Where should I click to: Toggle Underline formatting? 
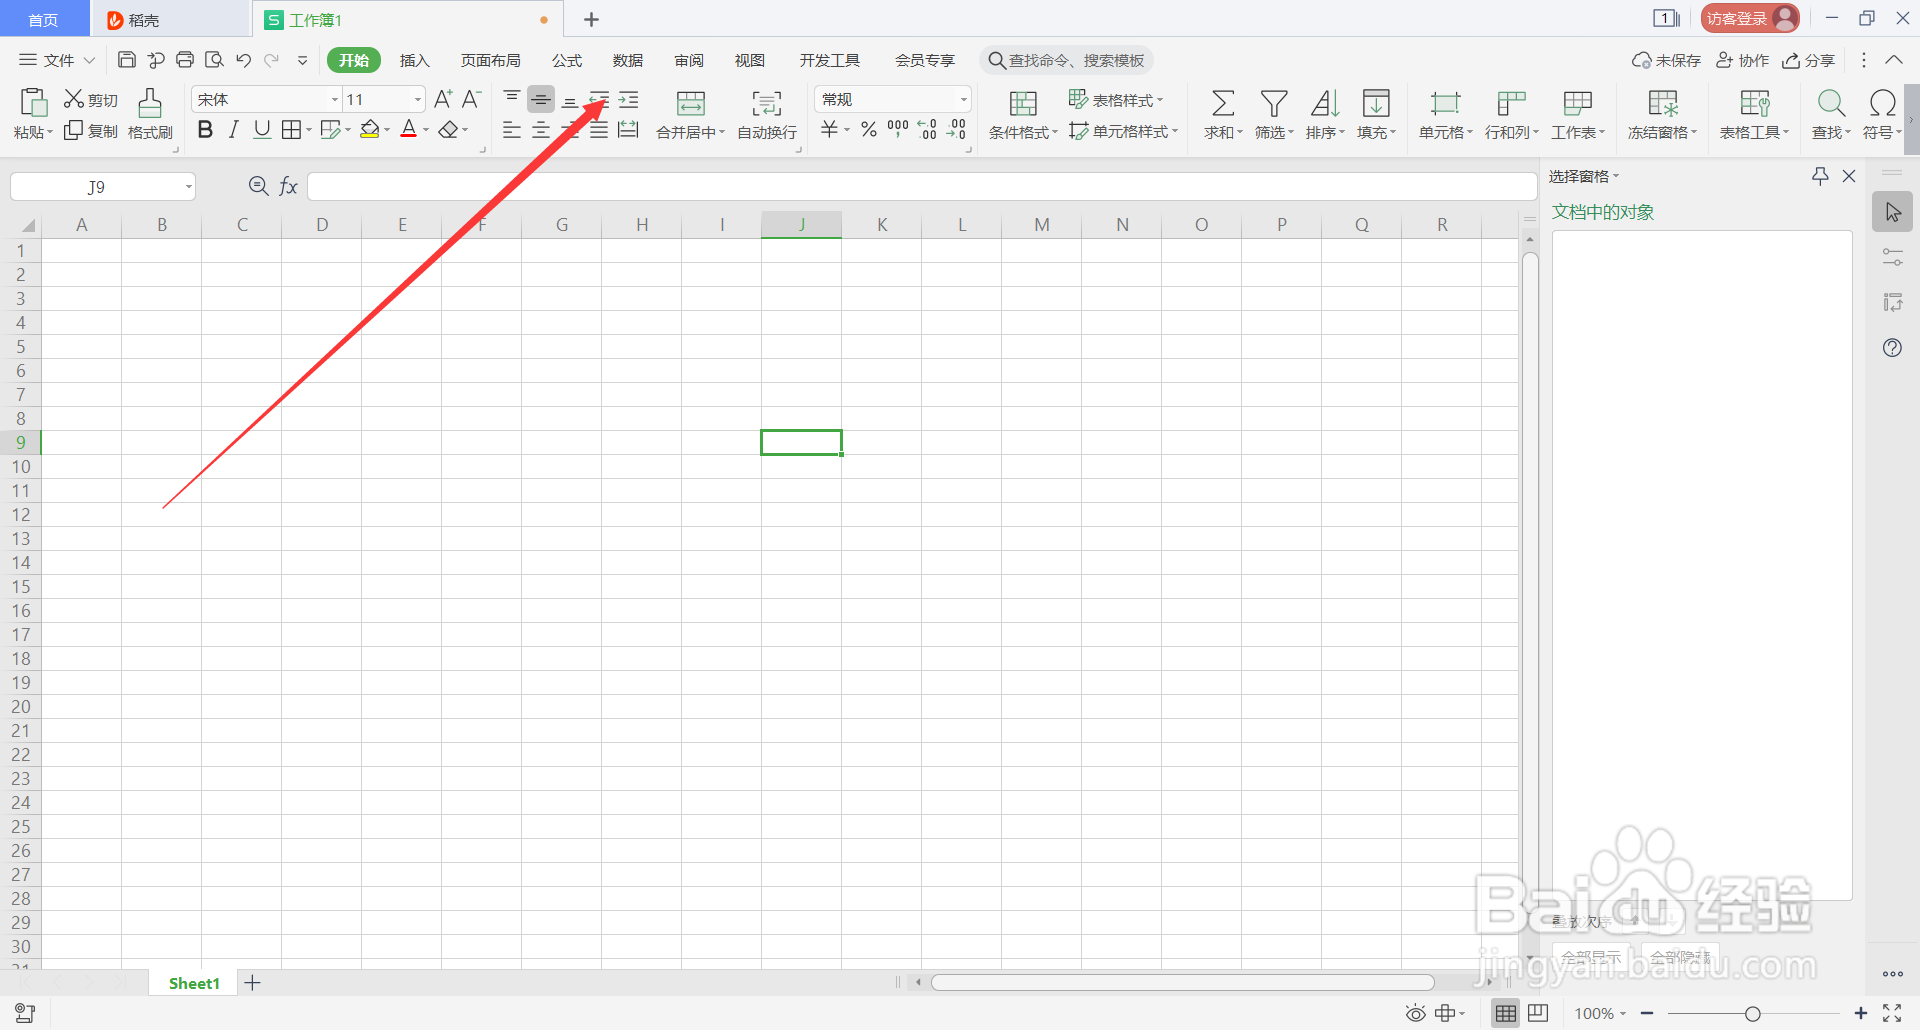262,130
